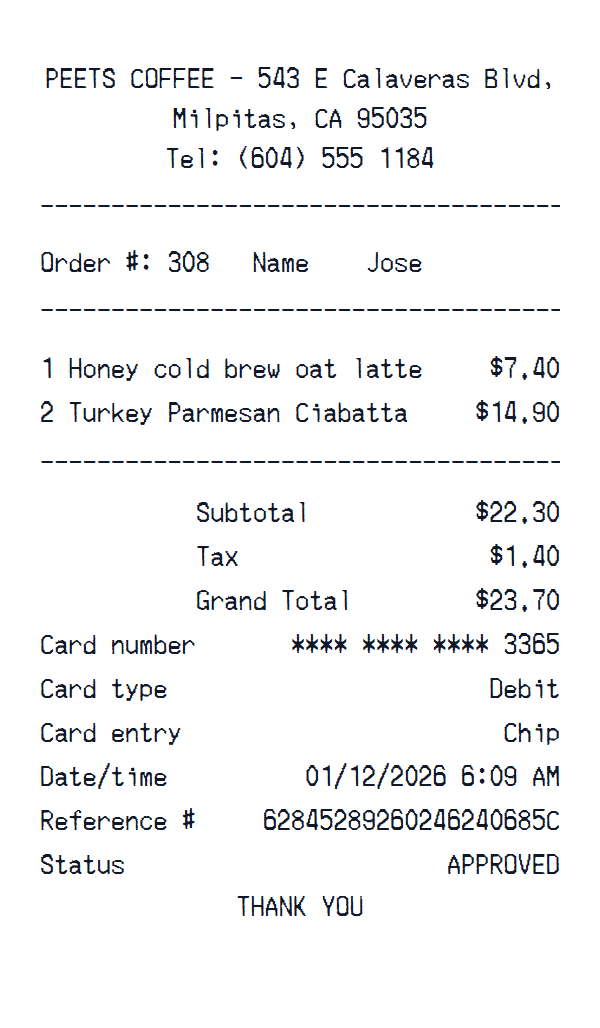Click the Subtotal label
Viewport: 600px width, 1028px height.
click(251, 513)
